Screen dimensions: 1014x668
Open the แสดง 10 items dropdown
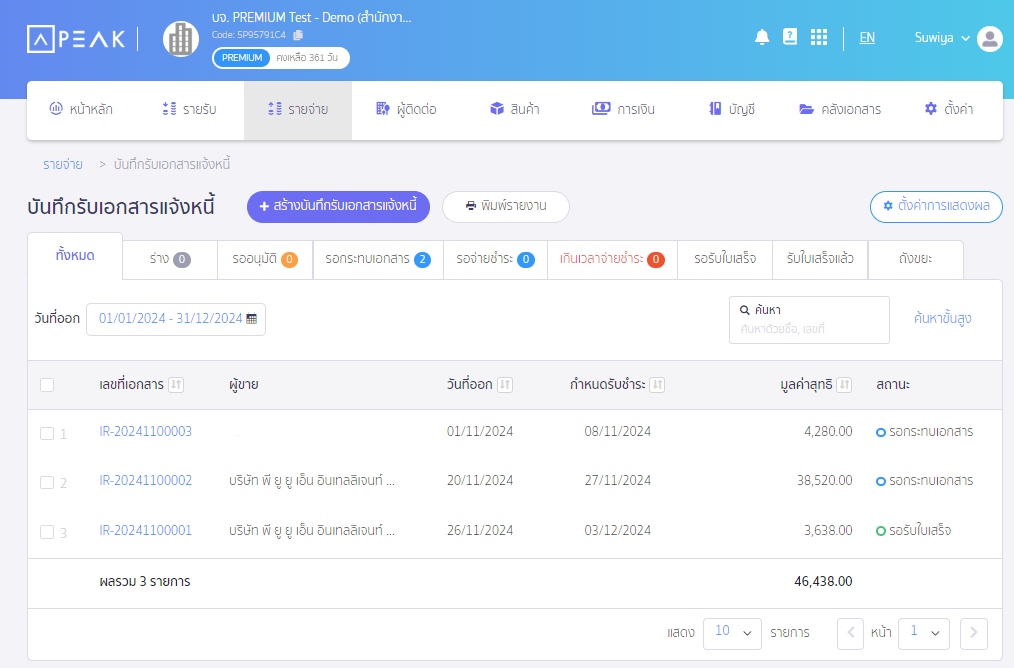[732, 633]
